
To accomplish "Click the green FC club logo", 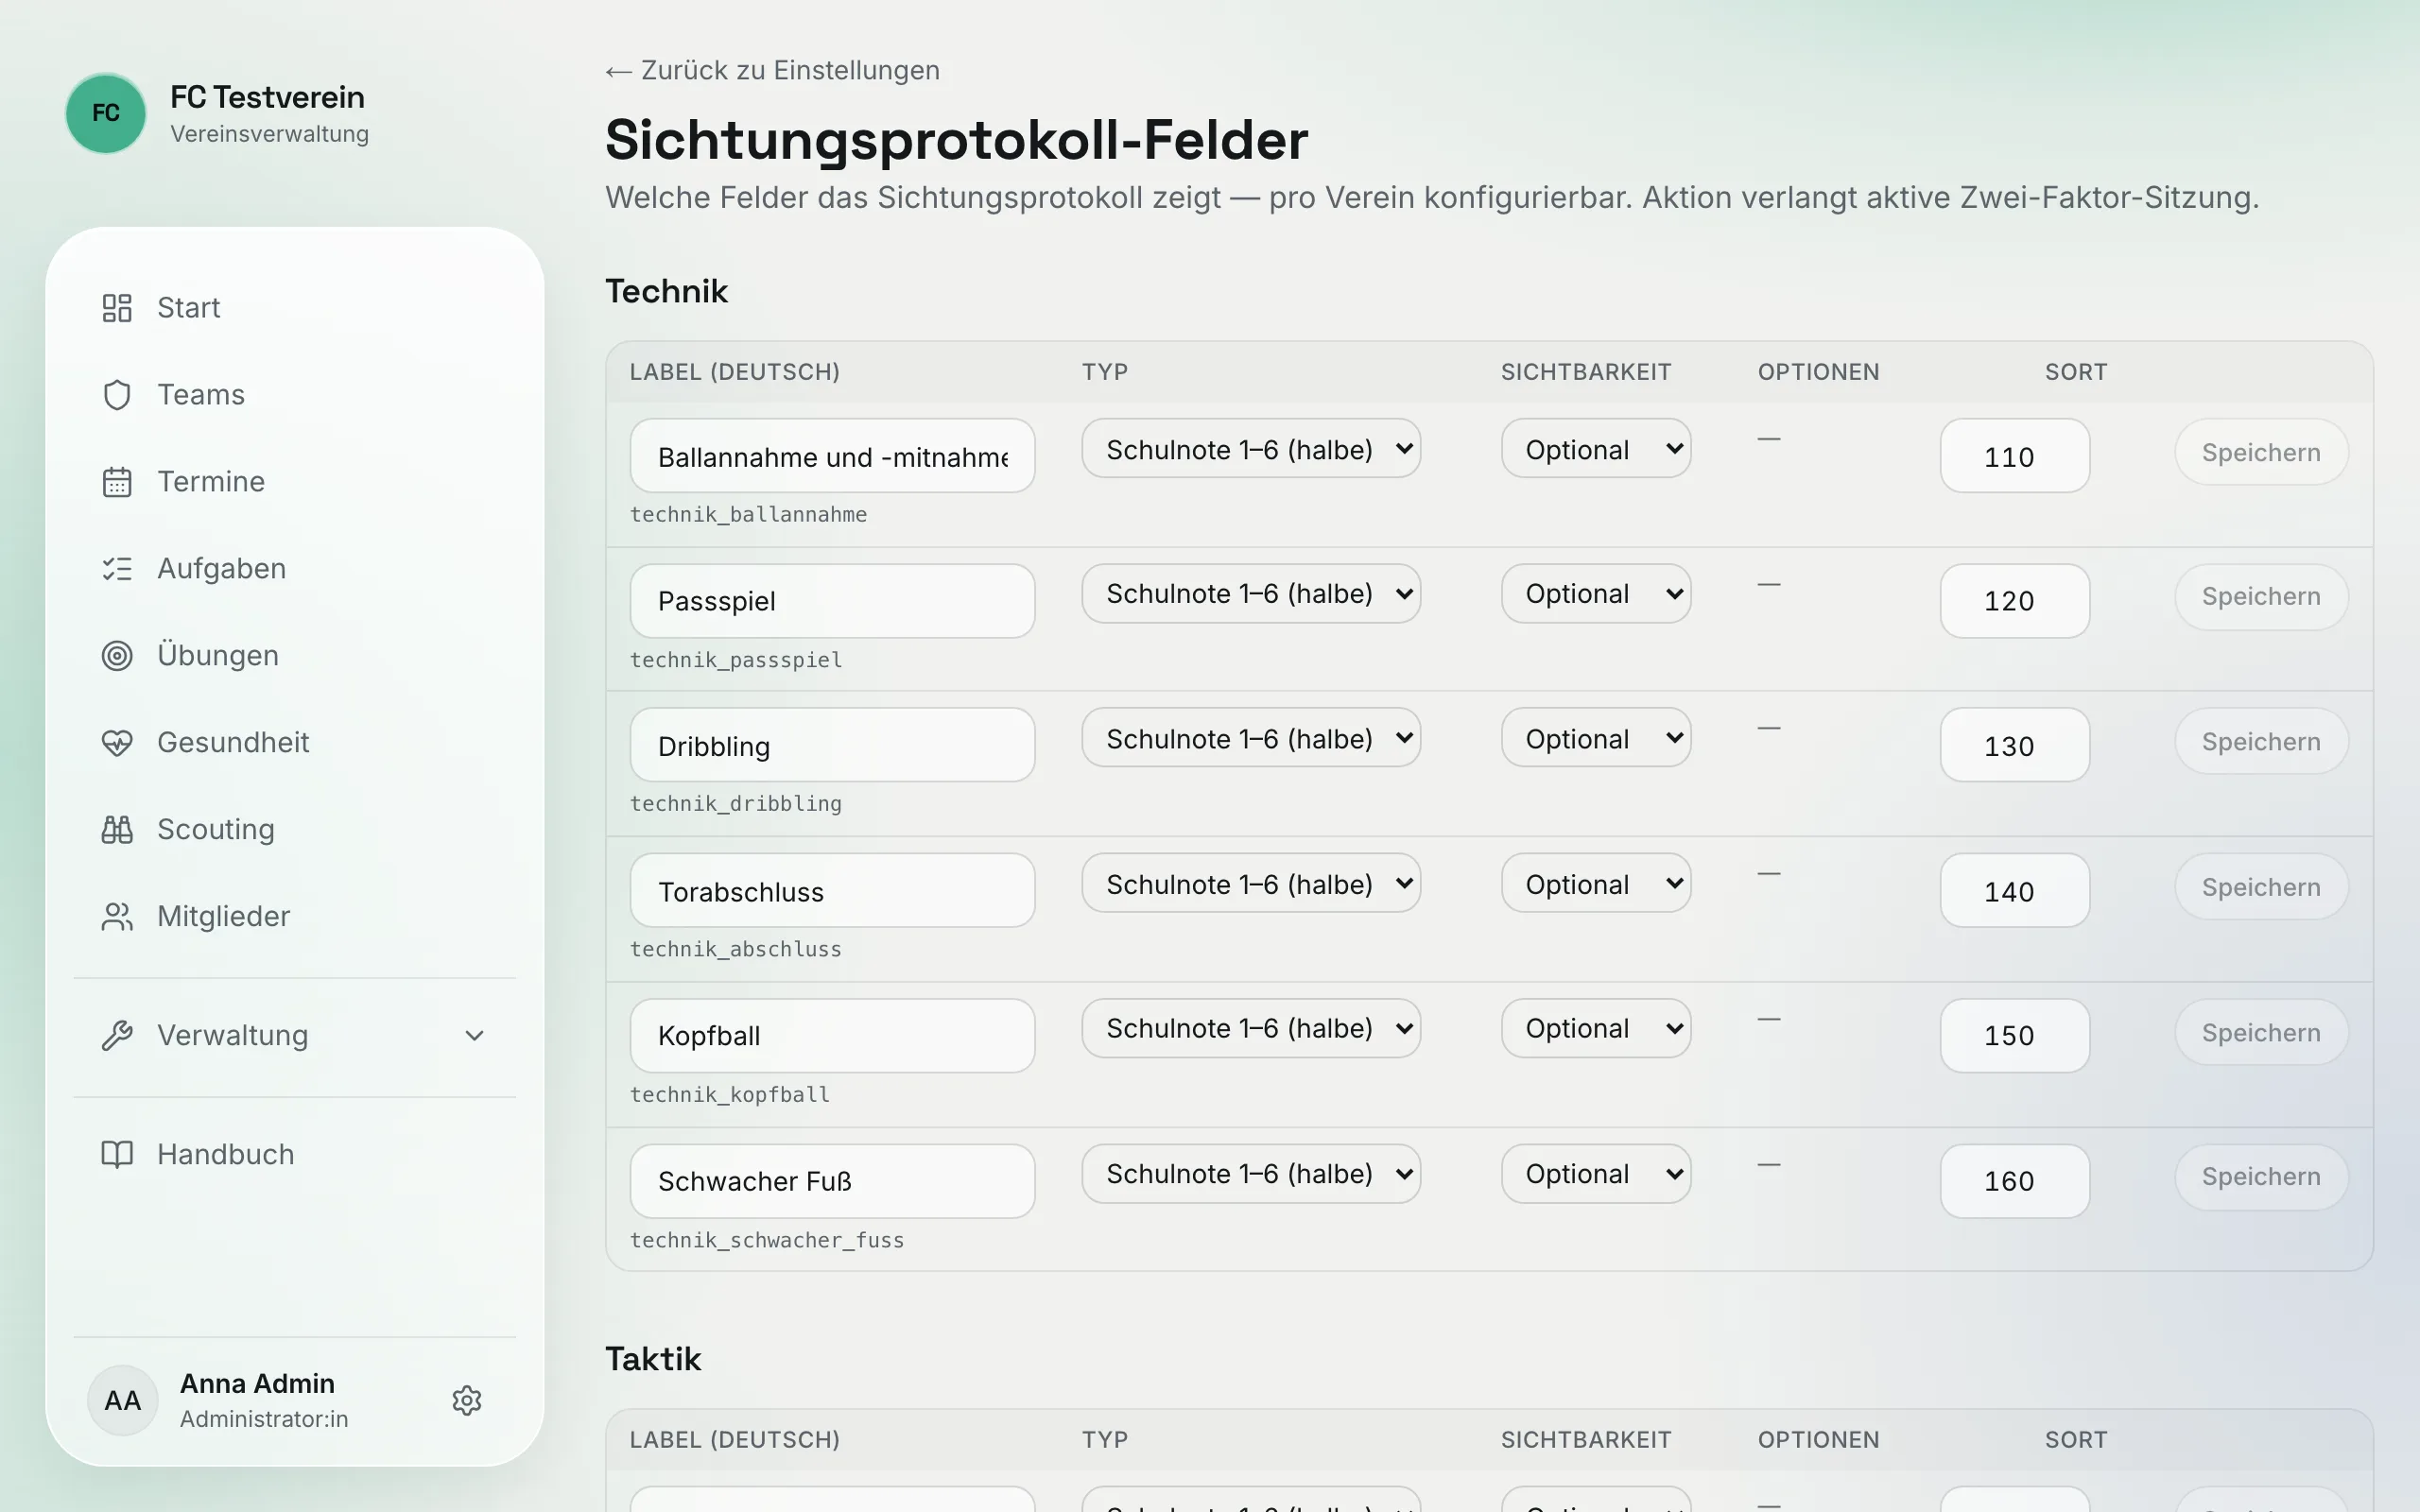I will pos(106,113).
